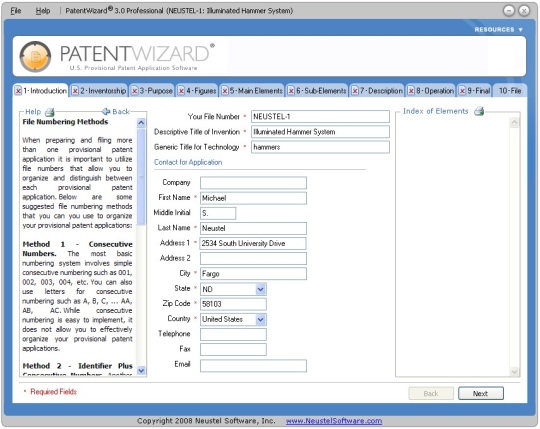540x429 pixels.
Task: Click the 'Required Fields' note
Action: (x=53, y=392)
